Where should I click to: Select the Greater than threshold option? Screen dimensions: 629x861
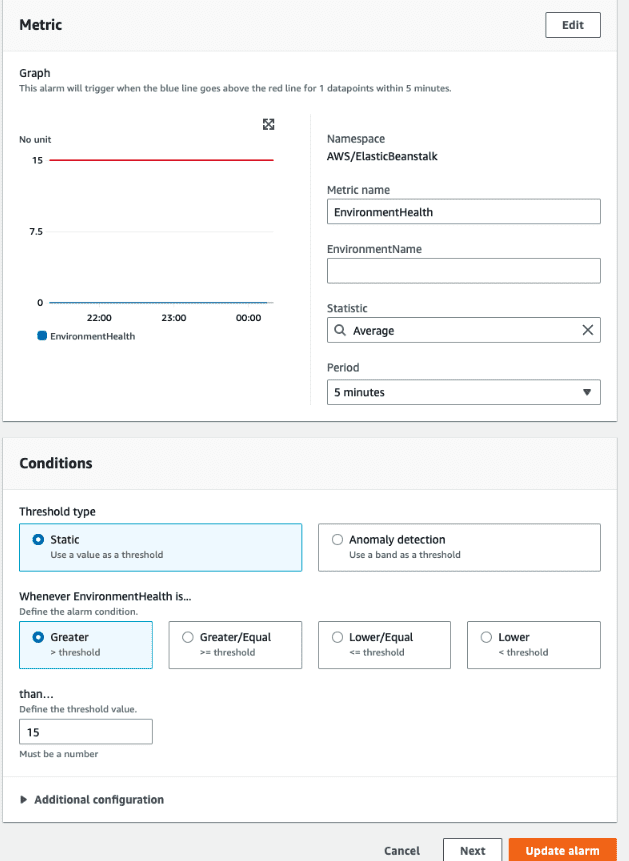pos(86,645)
